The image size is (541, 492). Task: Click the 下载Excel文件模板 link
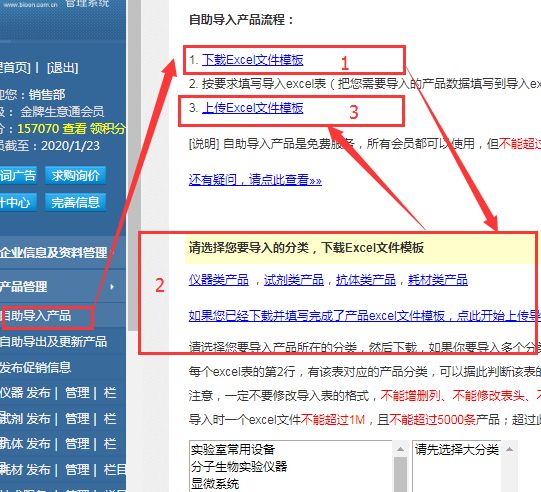pyautogui.click(x=253, y=60)
